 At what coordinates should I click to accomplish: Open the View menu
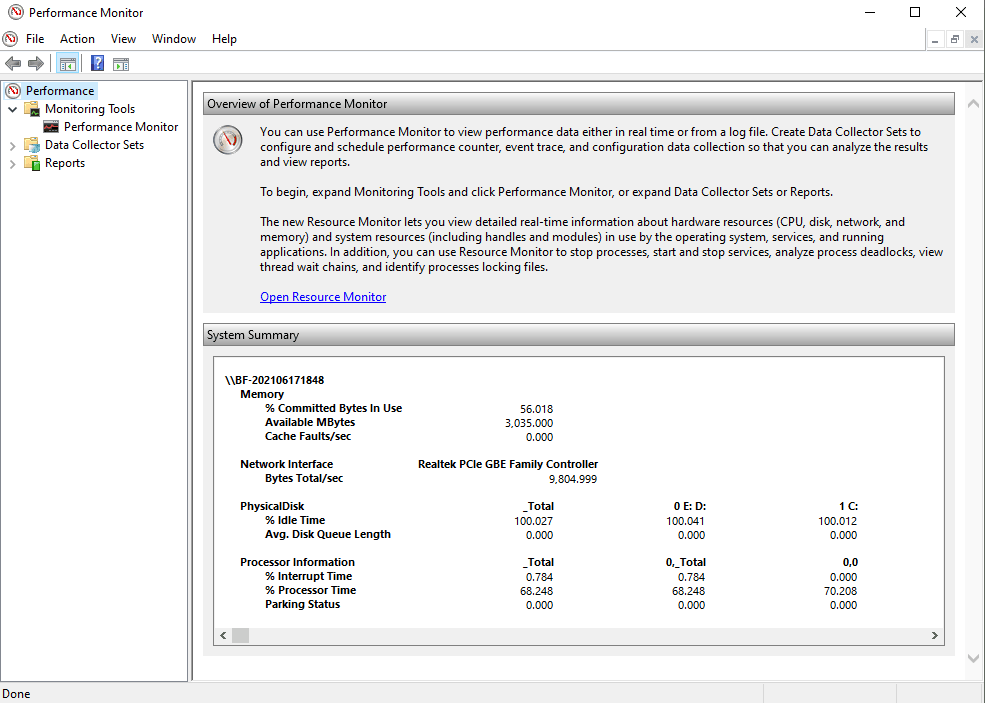[123, 38]
